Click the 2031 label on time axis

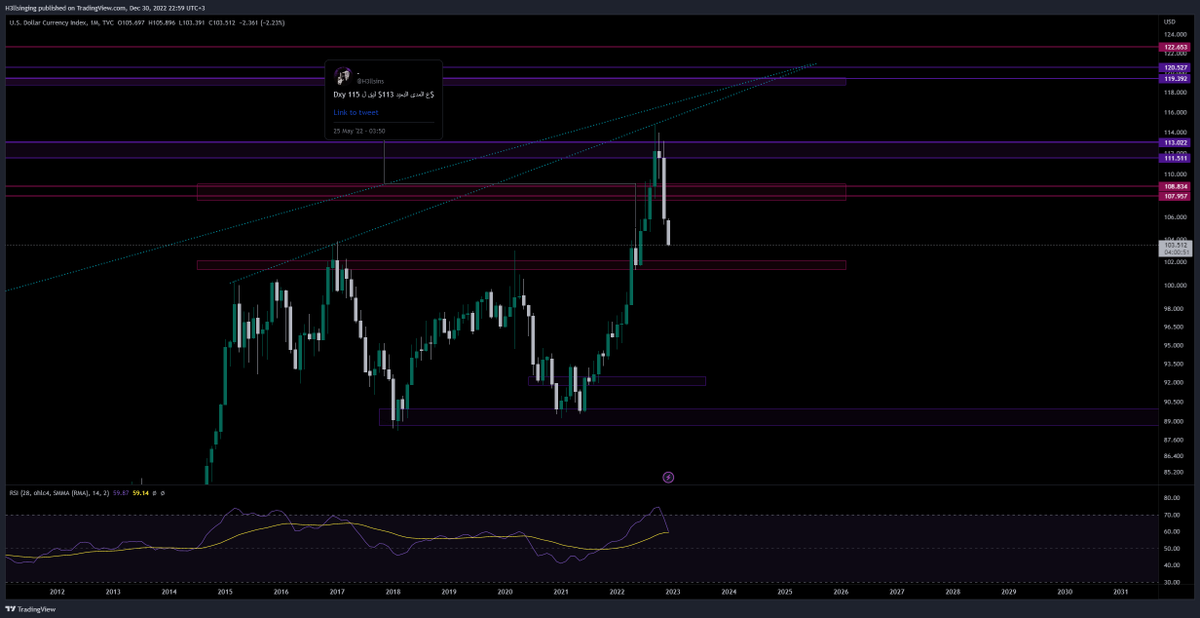pyautogui.click(x=1121, y=591)
